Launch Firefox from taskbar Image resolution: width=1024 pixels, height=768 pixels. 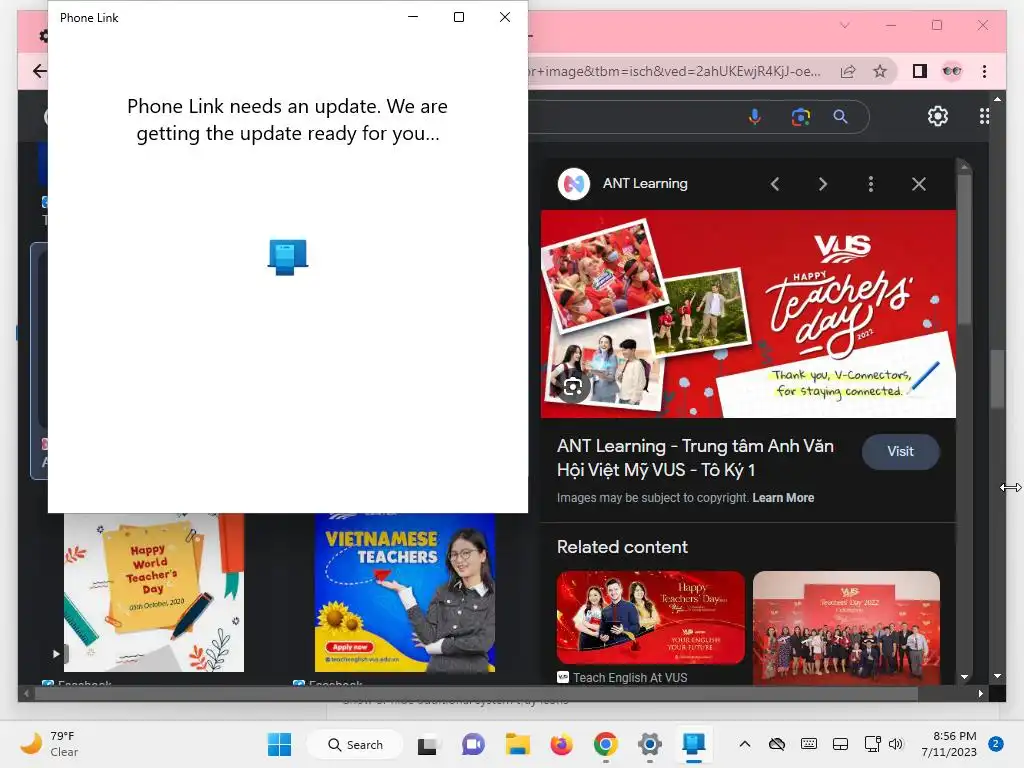(x=562, y=744)
